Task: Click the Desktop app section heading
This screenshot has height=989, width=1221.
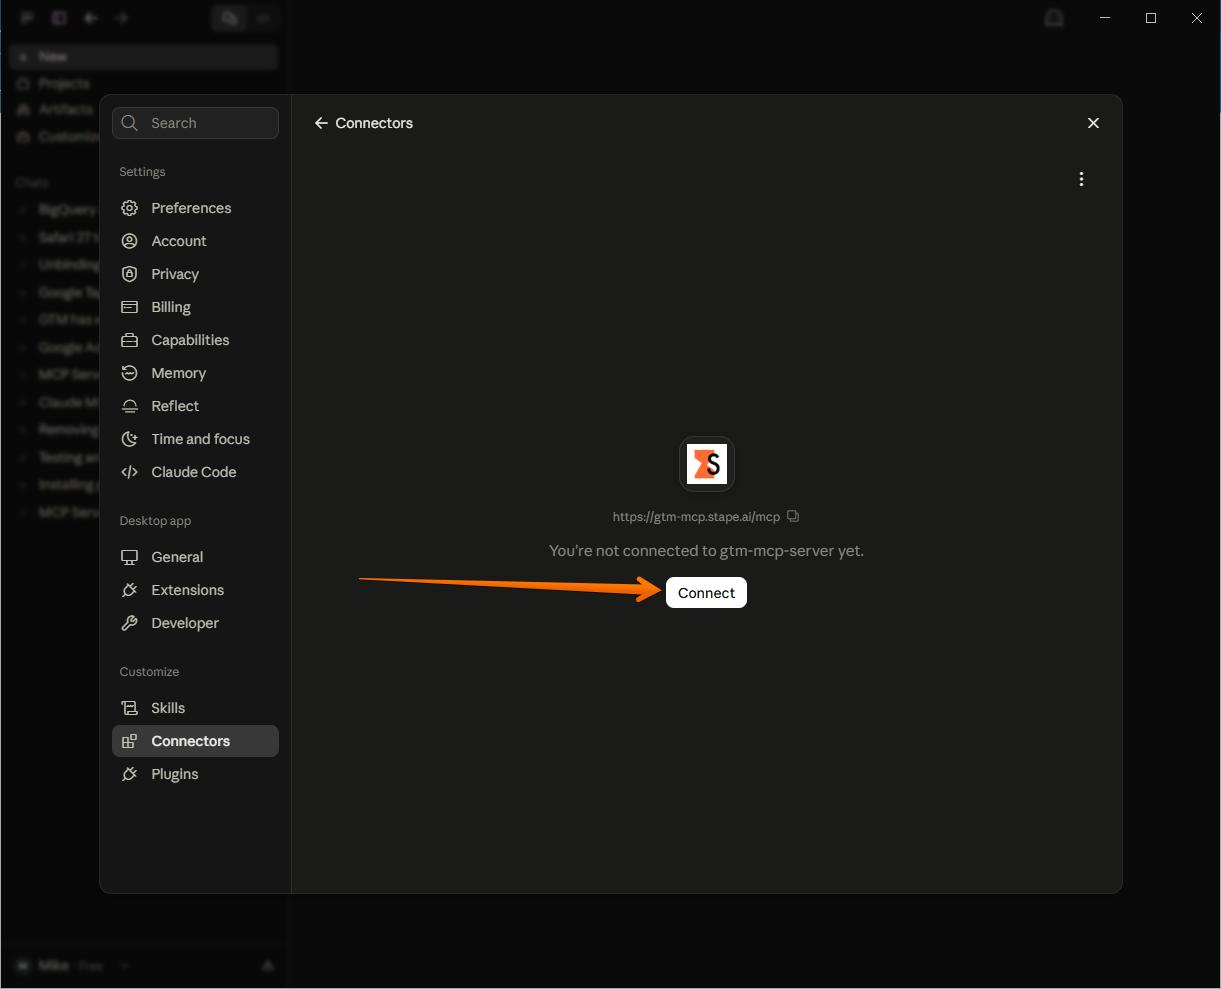Action: pyautogui.click(x=155, y=521)
